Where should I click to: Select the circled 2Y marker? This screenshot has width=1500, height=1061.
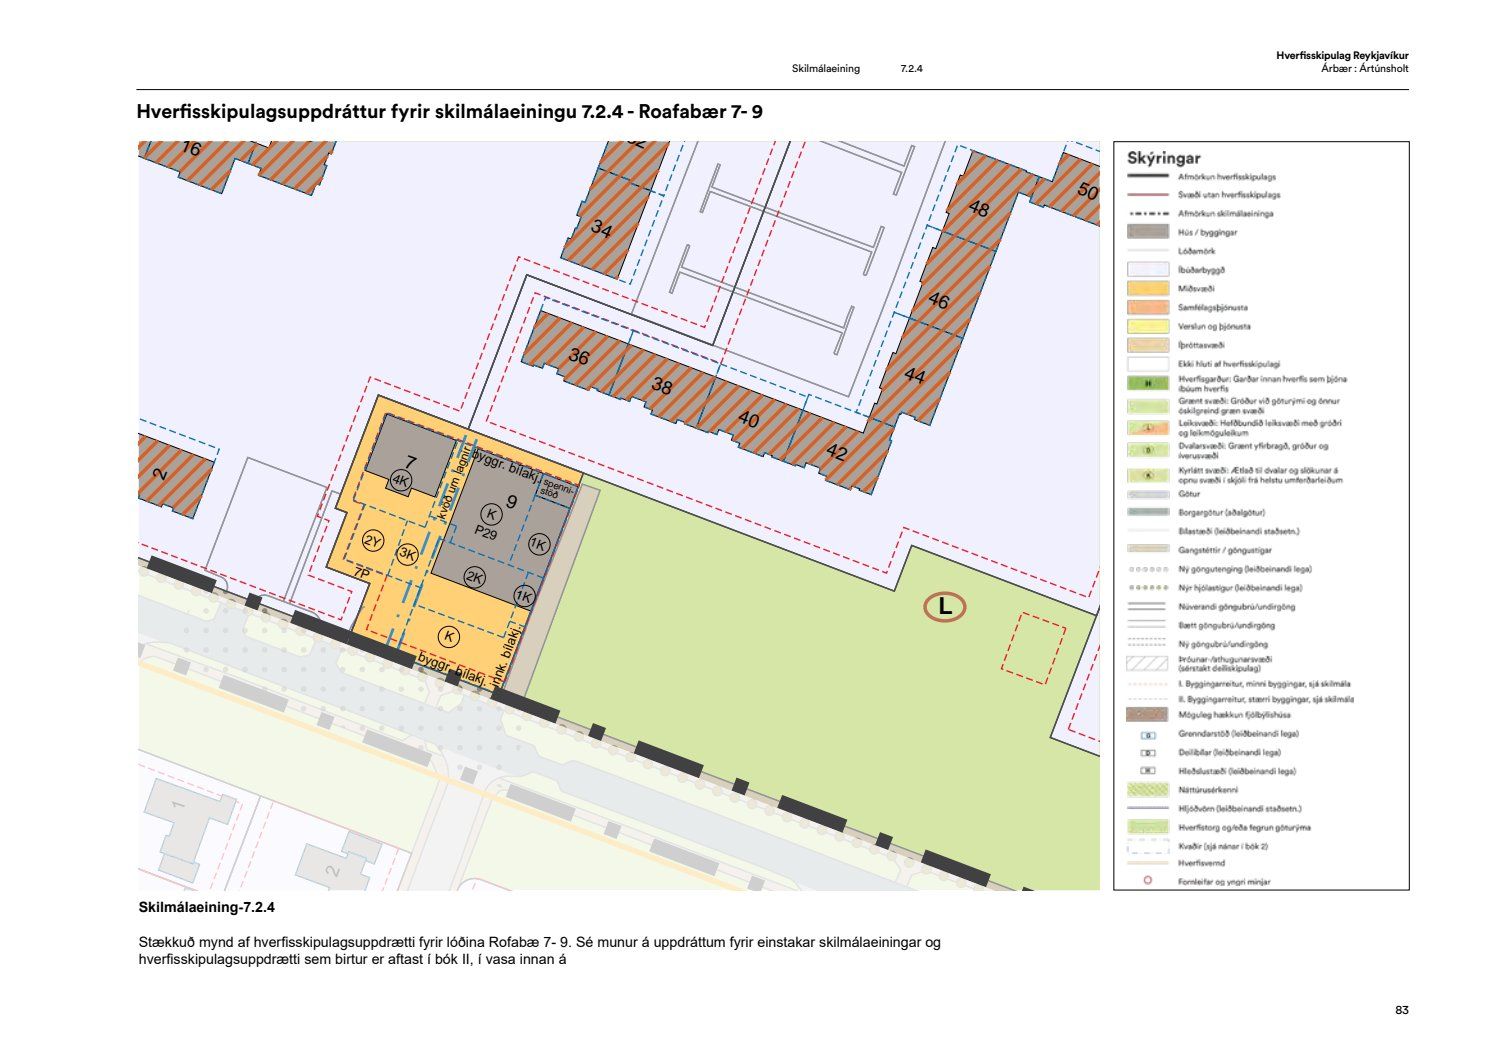pos(373,542)
